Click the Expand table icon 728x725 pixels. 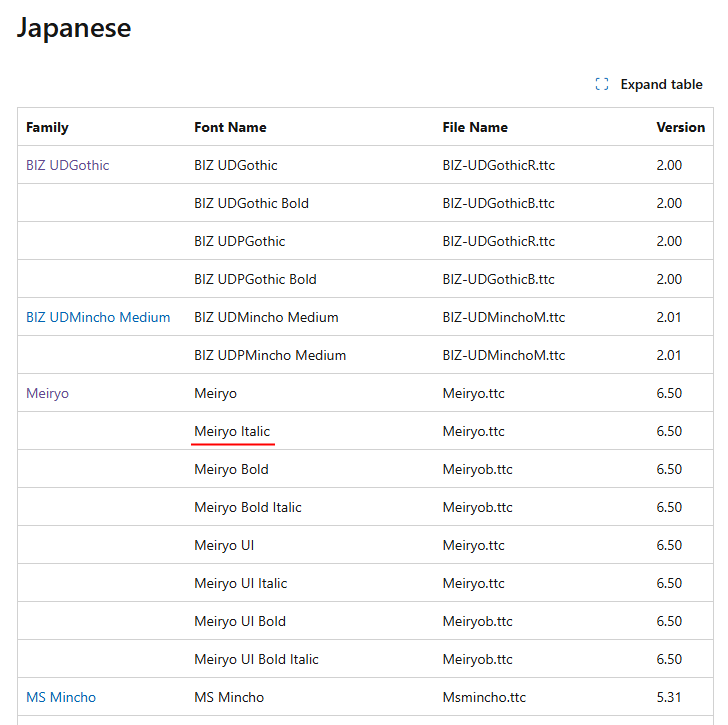[x=602, y=85]
